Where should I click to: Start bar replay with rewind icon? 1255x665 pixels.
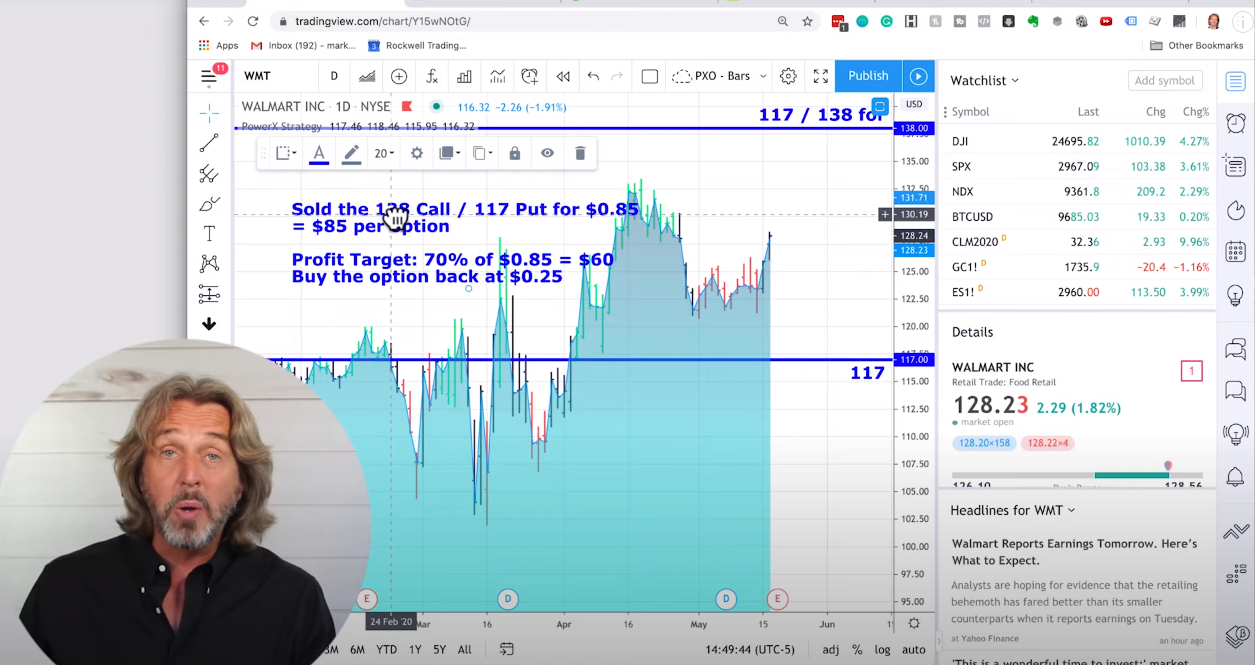[563, 76]
